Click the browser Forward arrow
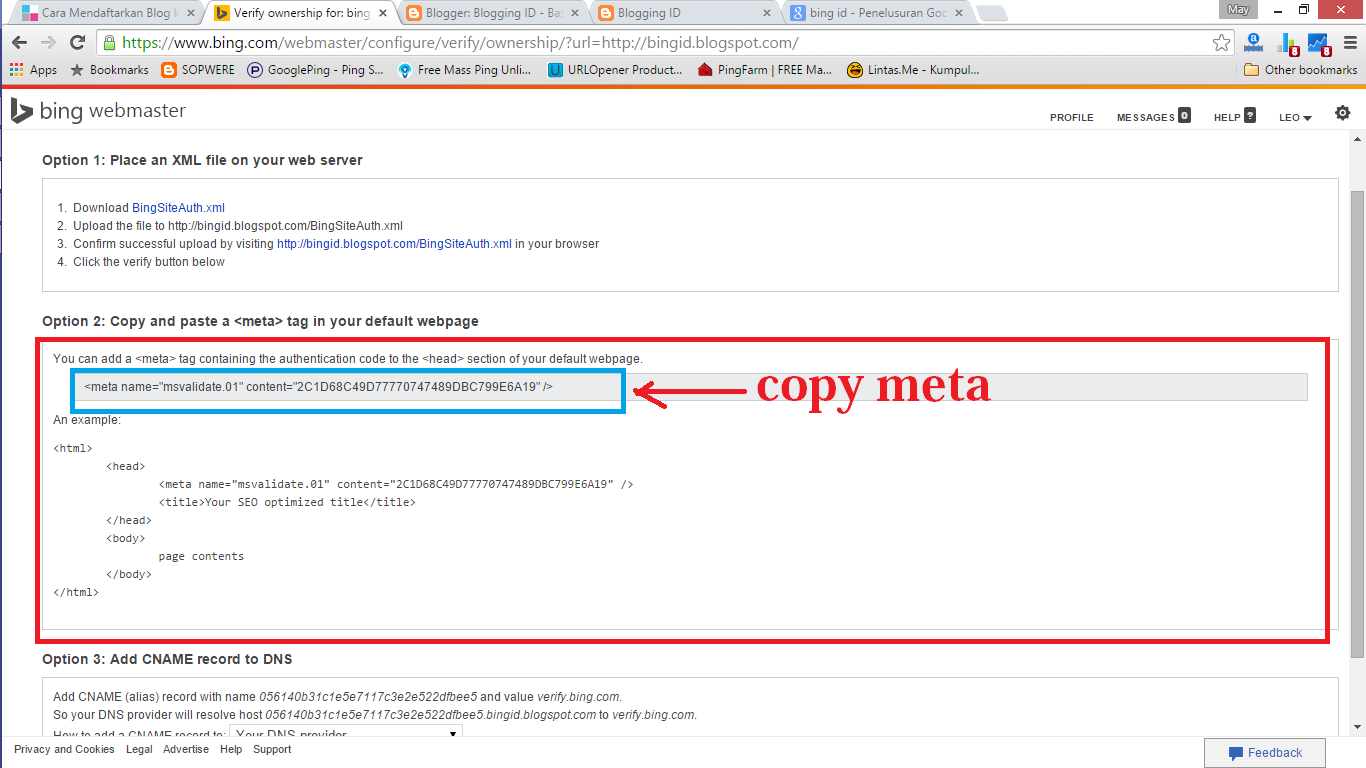1366x768 pixels. click(48, 43)
